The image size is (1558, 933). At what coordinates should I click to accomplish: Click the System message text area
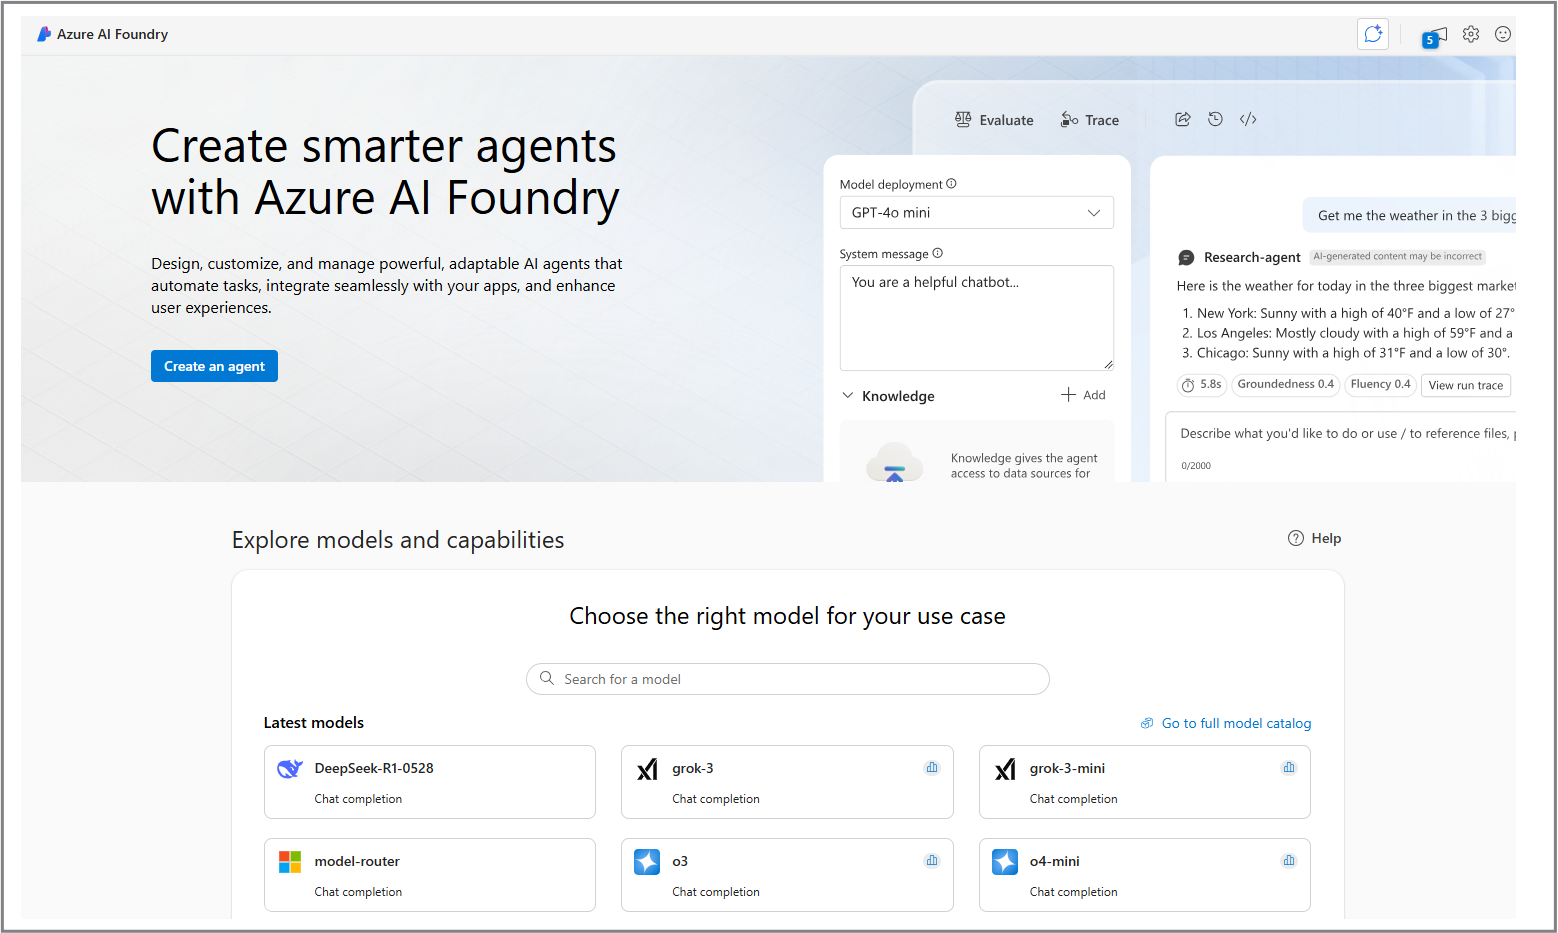pos(976,318)
